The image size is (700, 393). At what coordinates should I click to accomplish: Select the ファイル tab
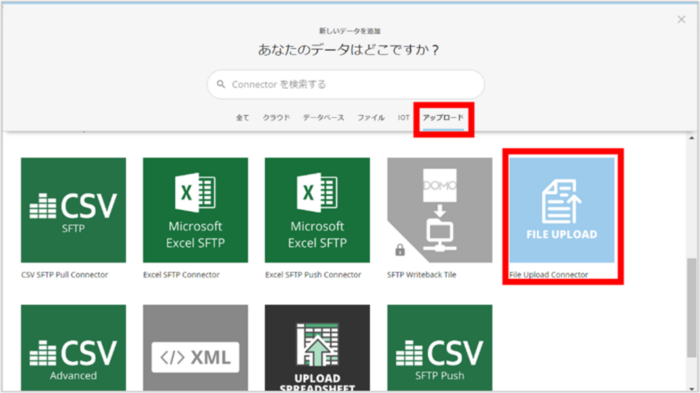371,117
